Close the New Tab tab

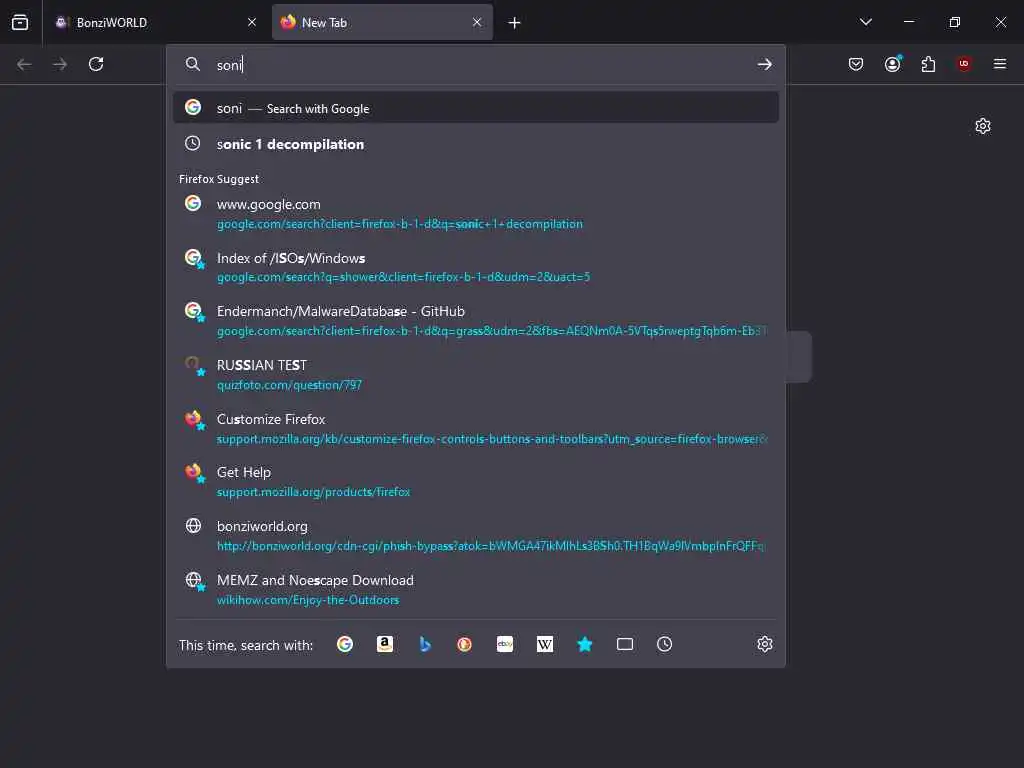(477, 22)
